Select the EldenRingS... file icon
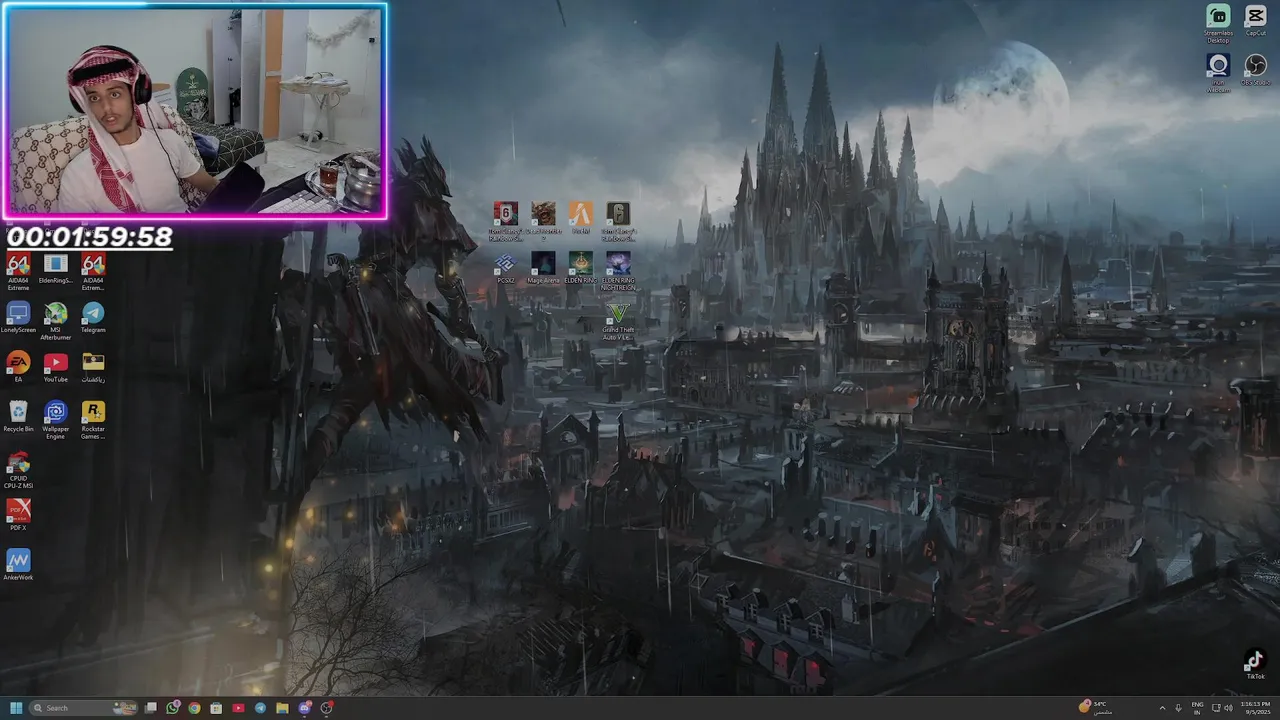This screenshot has height=720, width=1280. [56, 268]
